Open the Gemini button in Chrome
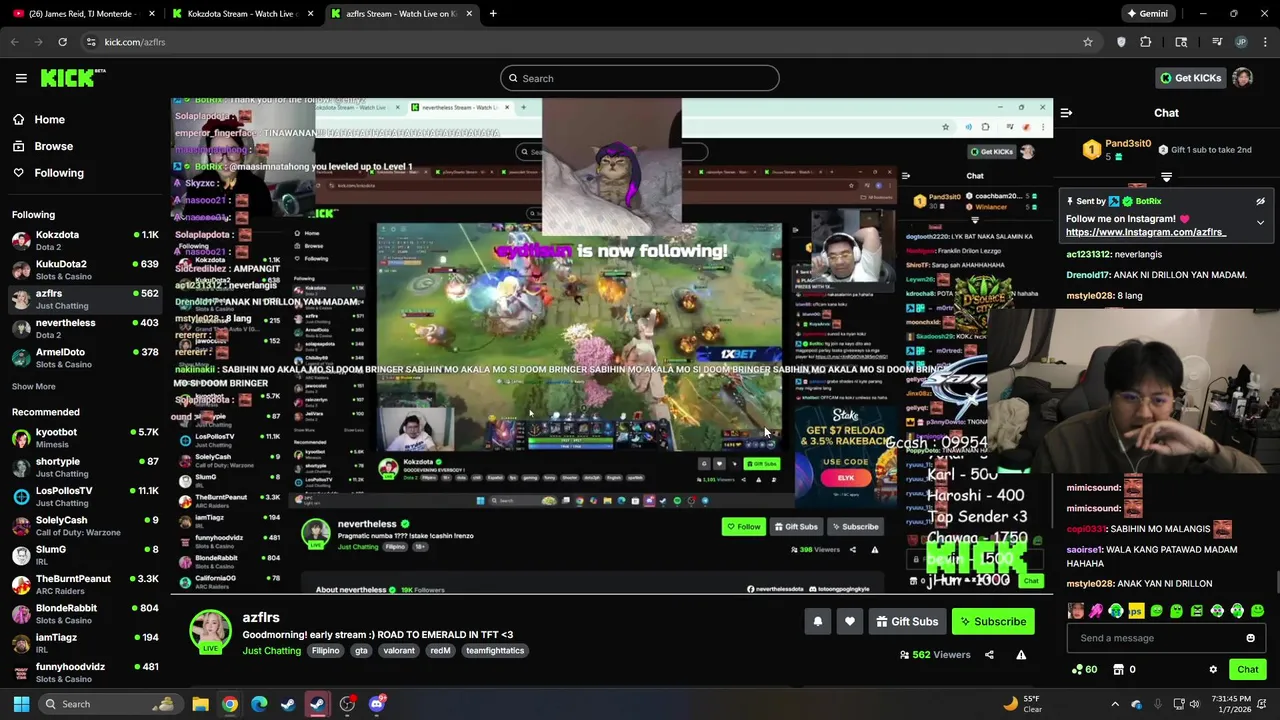The image size is (1280, 720). coord(1147,14)
